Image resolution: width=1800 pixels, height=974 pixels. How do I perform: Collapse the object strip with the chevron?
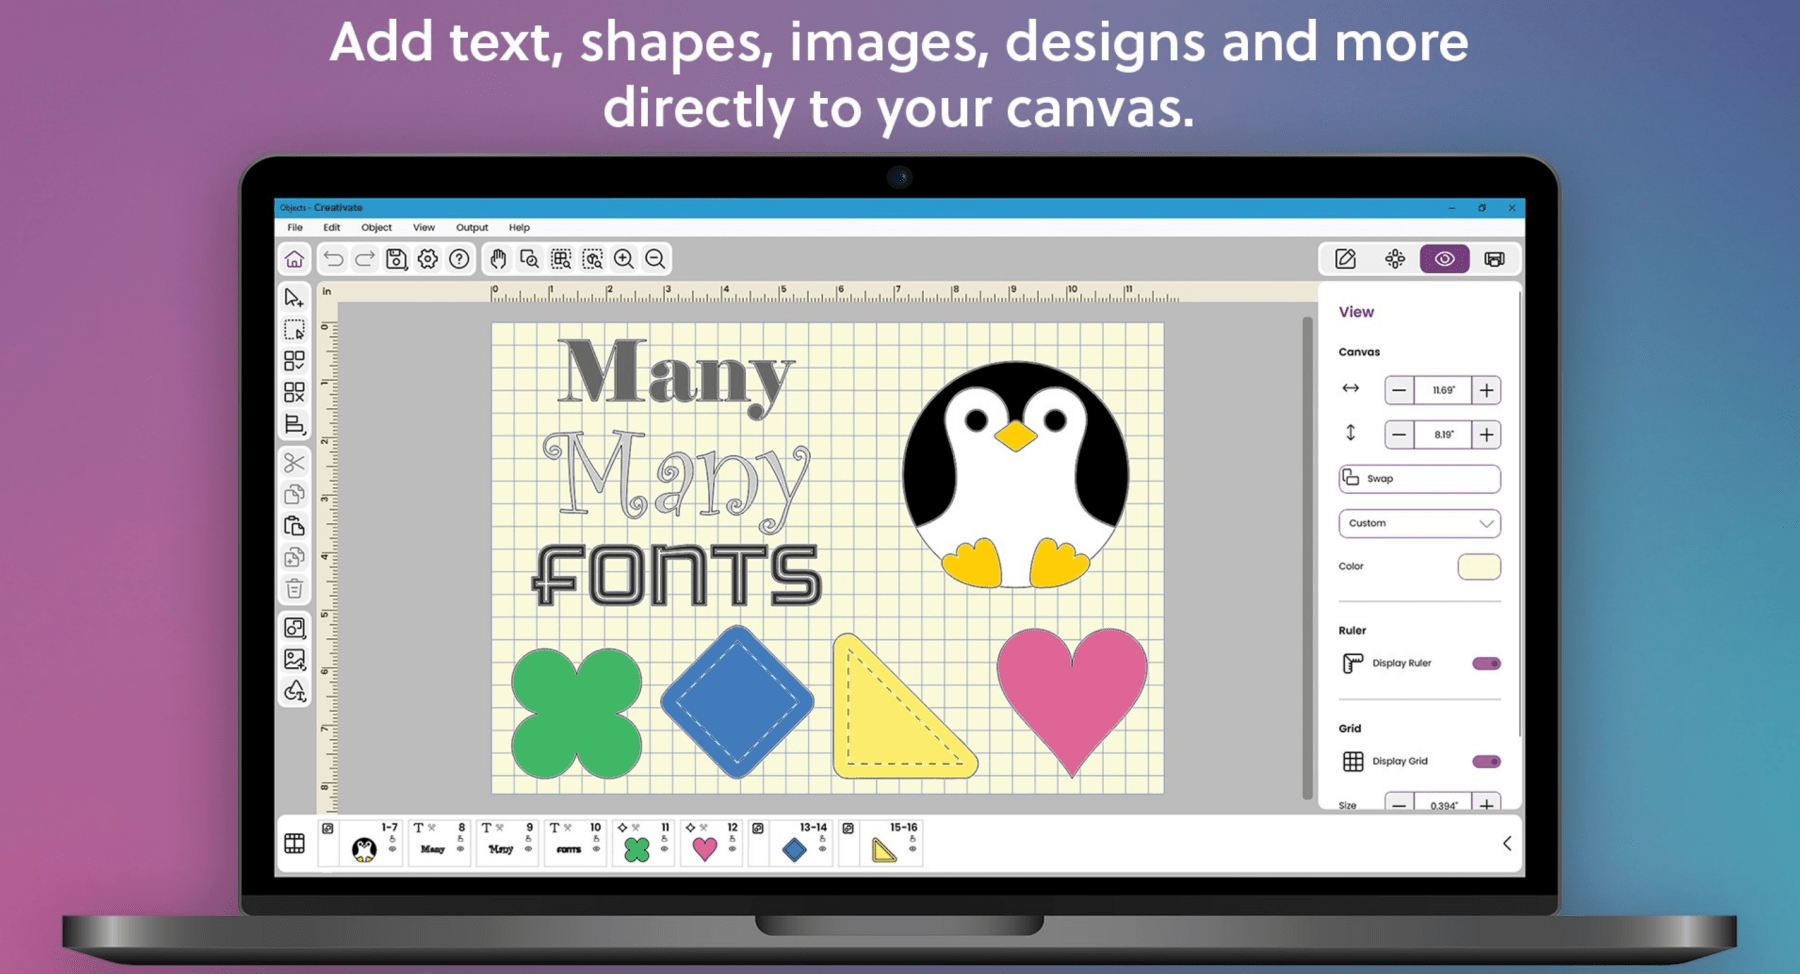1508,843
